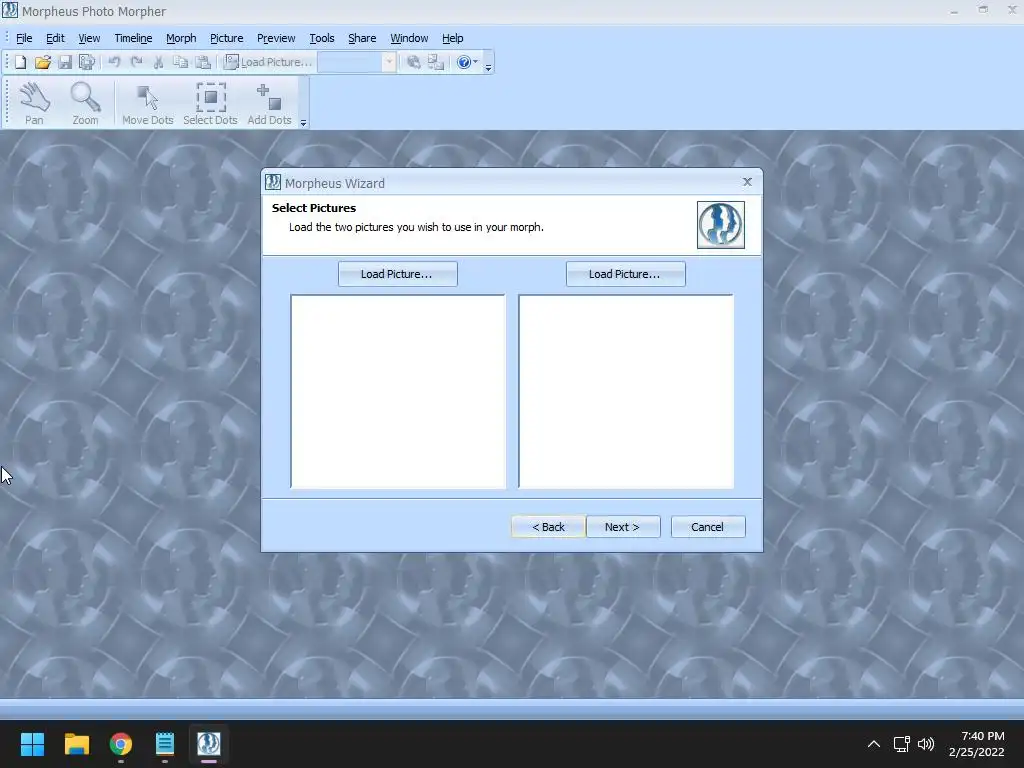Open the Timeline menu
Viewport: 1024px width, 768px height.
(133, 38)
